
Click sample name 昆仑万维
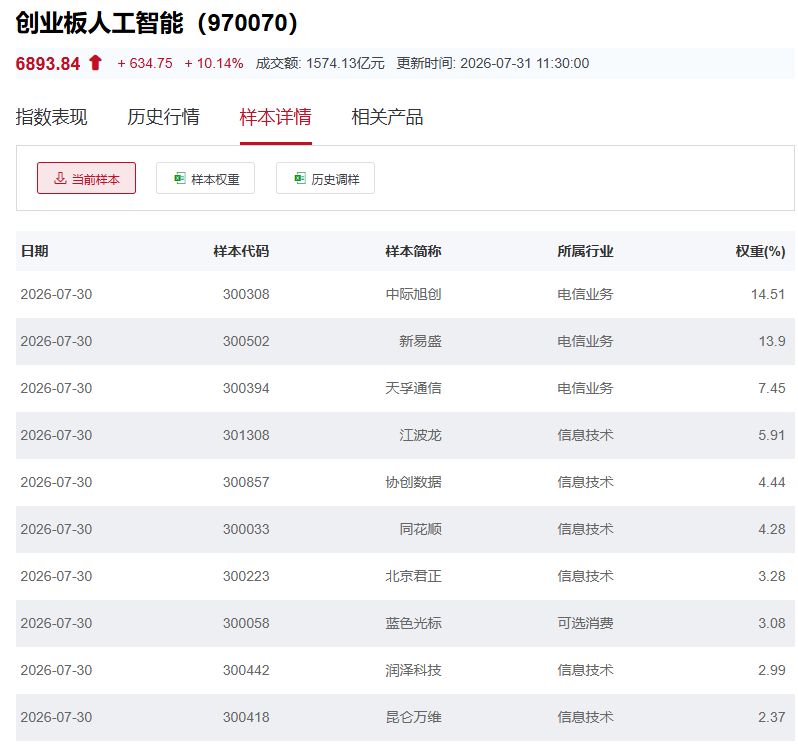pos(413,717)
